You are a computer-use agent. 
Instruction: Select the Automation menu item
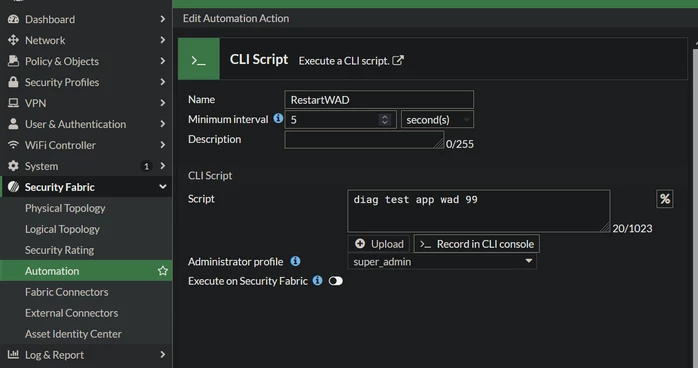tap(86, 271)
